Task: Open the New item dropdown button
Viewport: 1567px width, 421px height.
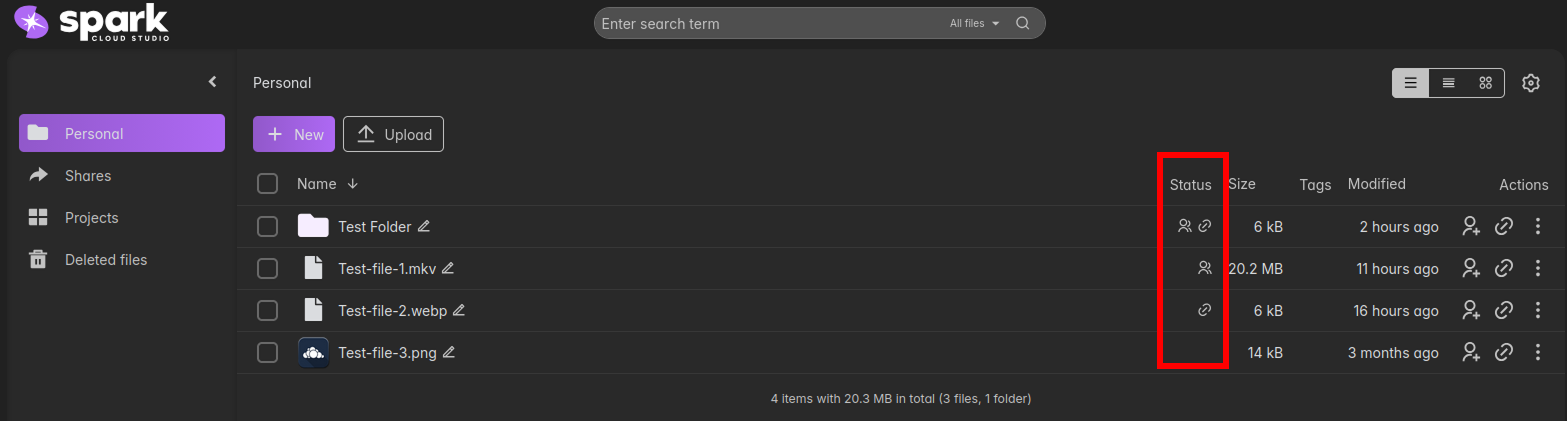Action: pyautogui.click(x=294, y=135)
